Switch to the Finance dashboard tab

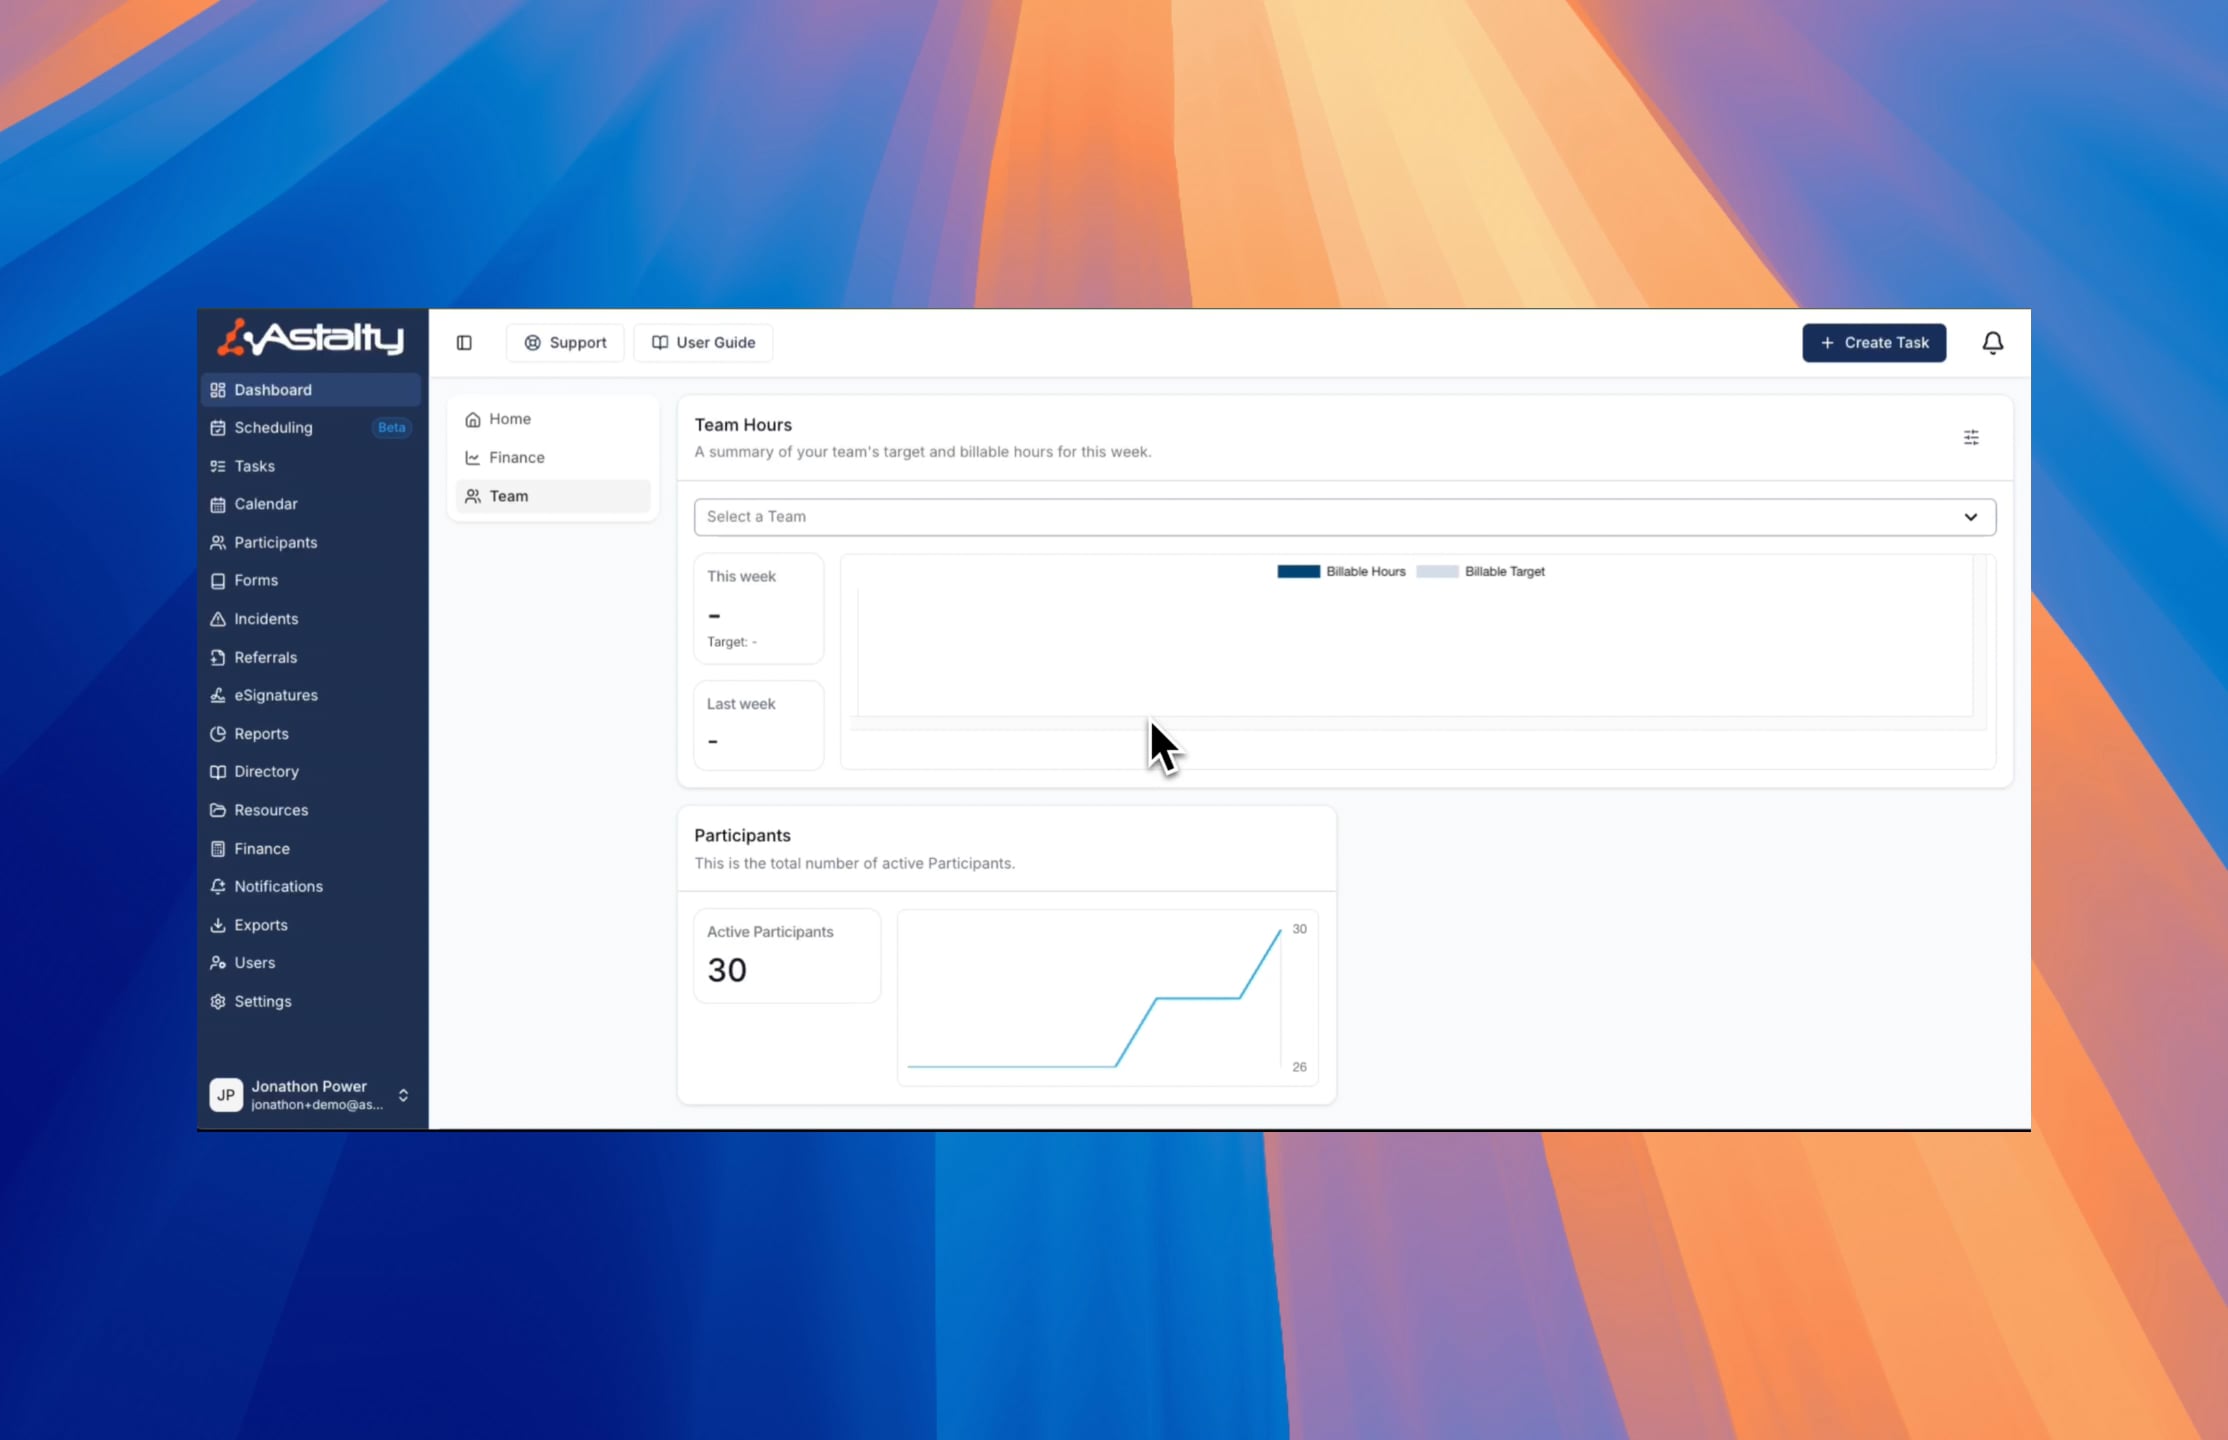click(x=553, y=458)
